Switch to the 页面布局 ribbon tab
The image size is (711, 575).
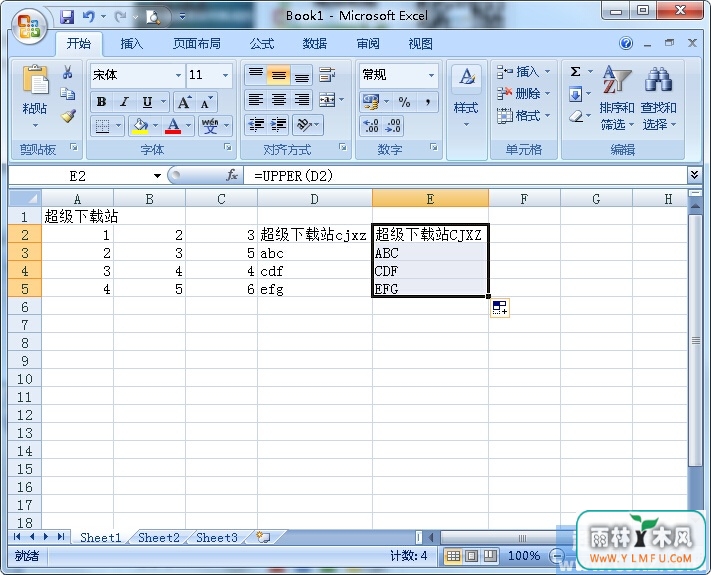197,44
